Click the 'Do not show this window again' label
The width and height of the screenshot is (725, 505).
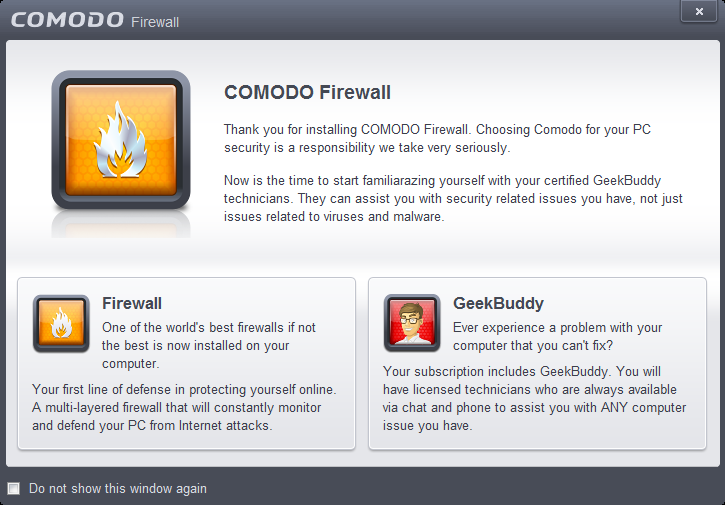click(117, 488)
